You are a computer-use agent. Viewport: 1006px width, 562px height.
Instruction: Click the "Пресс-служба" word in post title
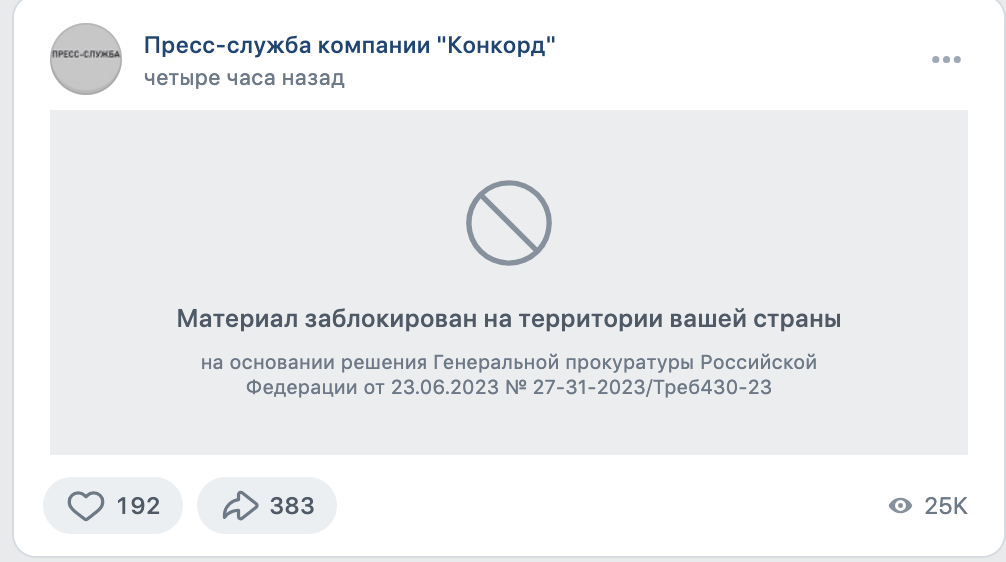[x=227, y=46]
